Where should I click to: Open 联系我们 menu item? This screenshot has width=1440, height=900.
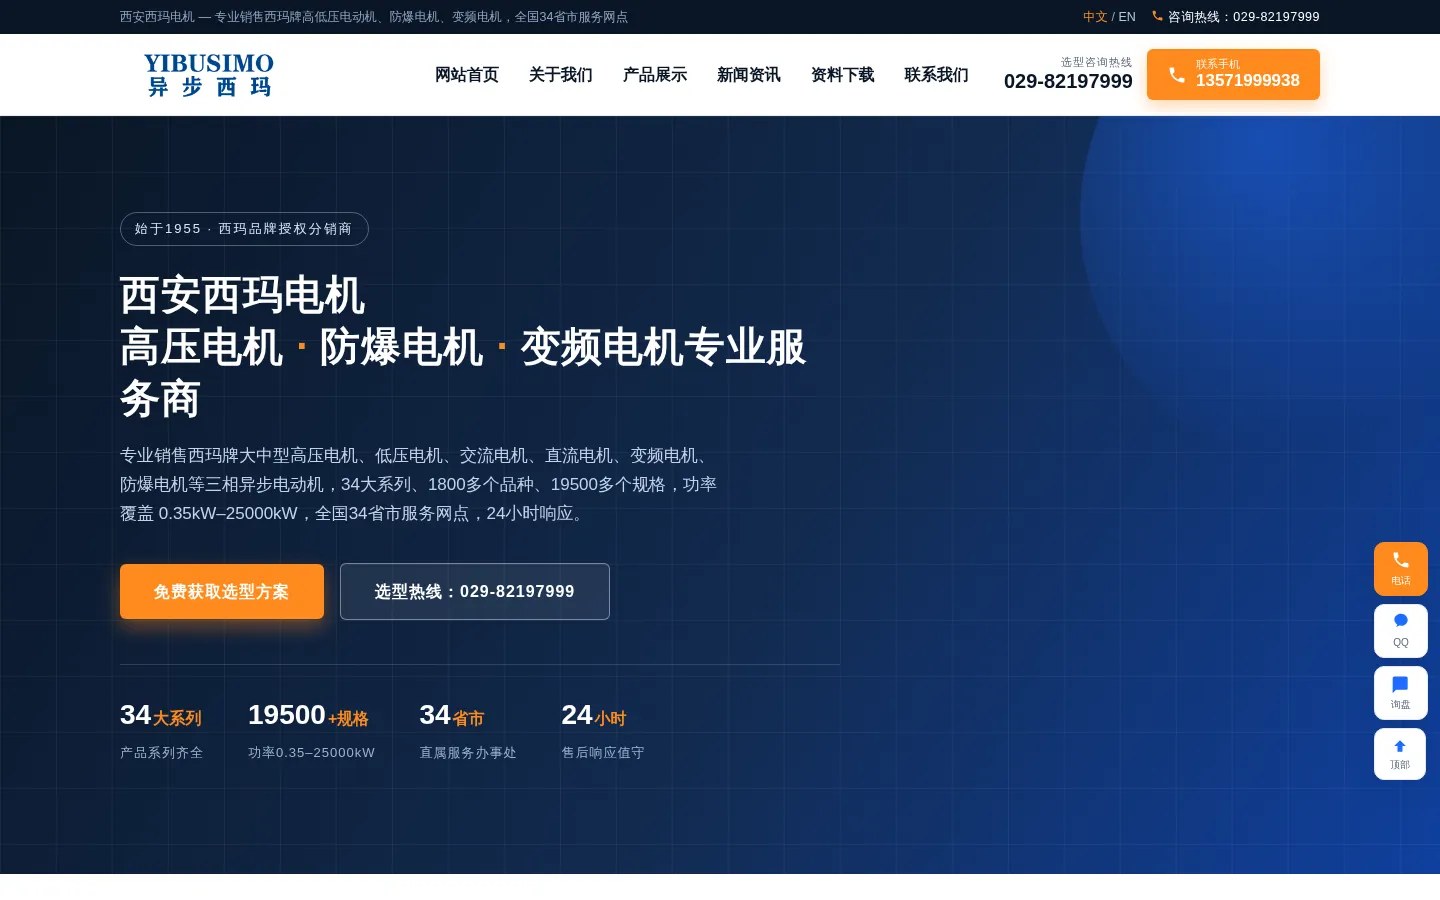(937, 75)
